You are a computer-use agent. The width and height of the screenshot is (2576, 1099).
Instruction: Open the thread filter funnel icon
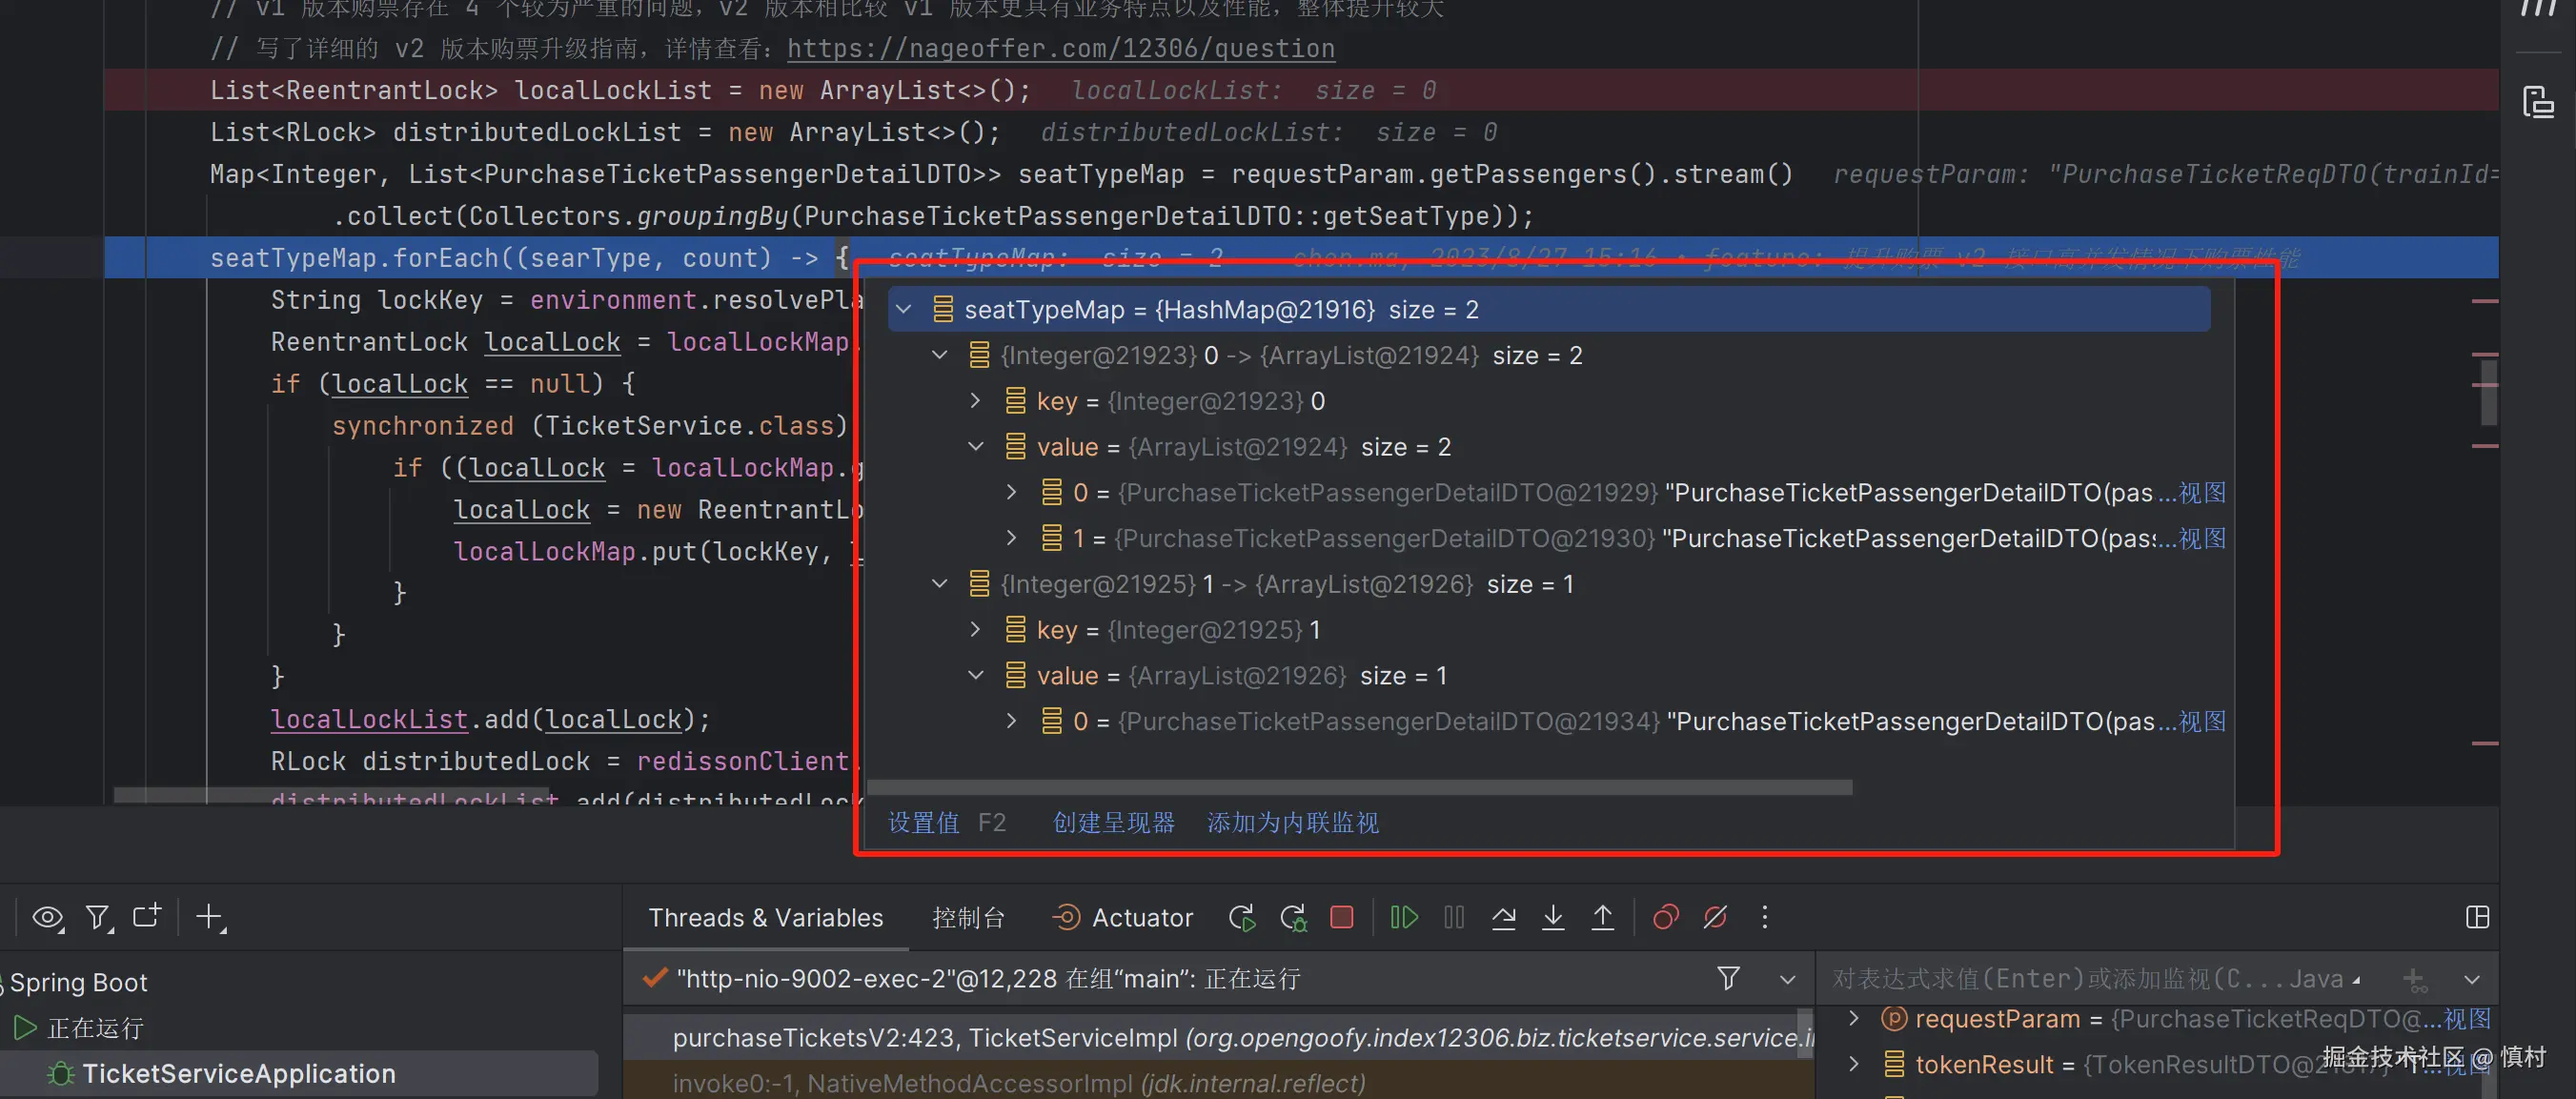(x=1727, y=978)
